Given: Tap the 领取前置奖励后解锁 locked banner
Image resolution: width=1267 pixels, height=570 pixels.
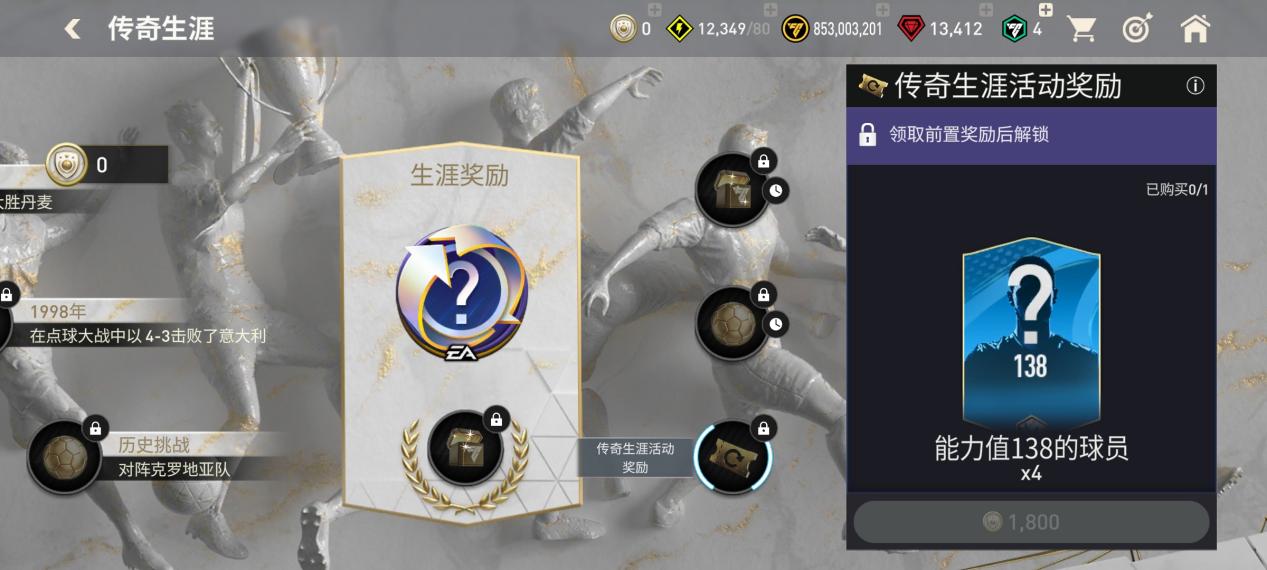Looking at the screenshot, I should pyautogui.click(x=1031, y=135).
